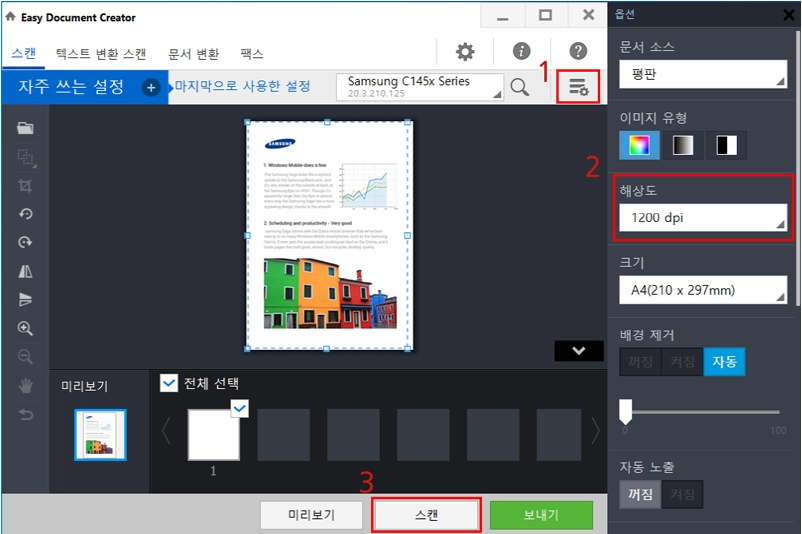The width and height of the screenshot is (802, 534).
Task: Select the crop tool icon
Action: click(x=25, y=185)
